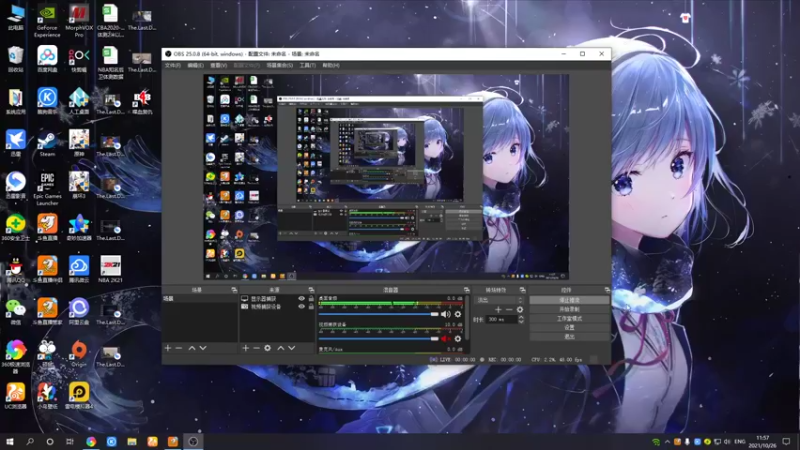Mute the desktop audio speaker icon
This screenshot has width=800, height=450.
pyautogui.click(x=445, y=314)
